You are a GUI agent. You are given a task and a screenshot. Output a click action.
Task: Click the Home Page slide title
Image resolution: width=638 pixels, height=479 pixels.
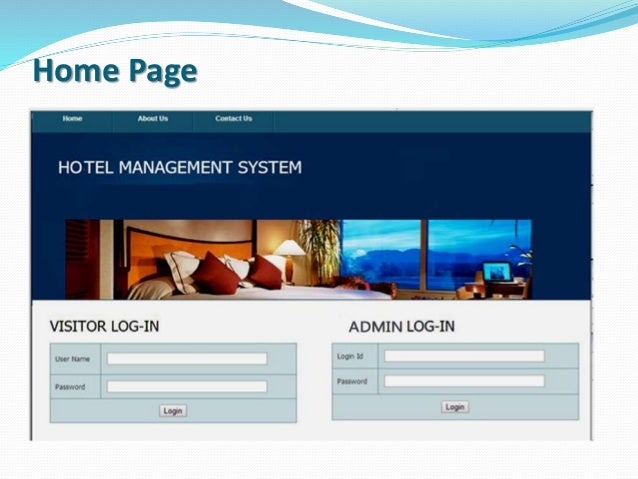115,70
